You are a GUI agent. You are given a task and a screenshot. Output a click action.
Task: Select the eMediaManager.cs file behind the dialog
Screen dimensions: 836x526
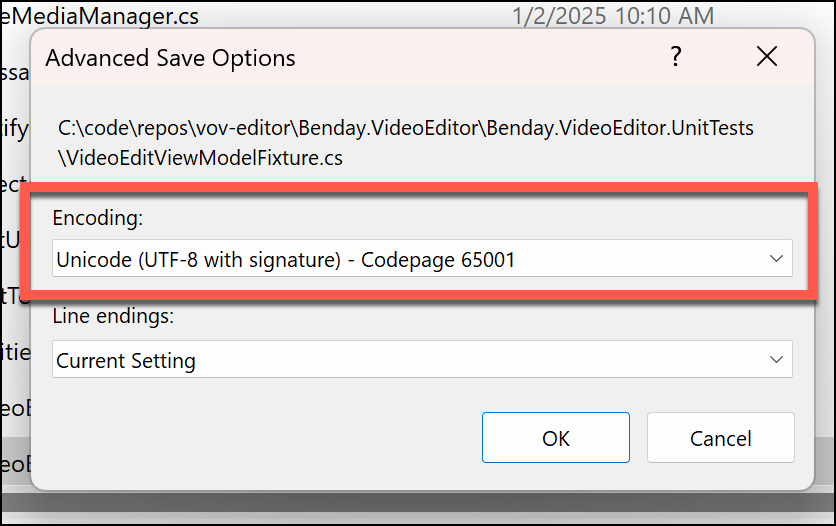100,15
